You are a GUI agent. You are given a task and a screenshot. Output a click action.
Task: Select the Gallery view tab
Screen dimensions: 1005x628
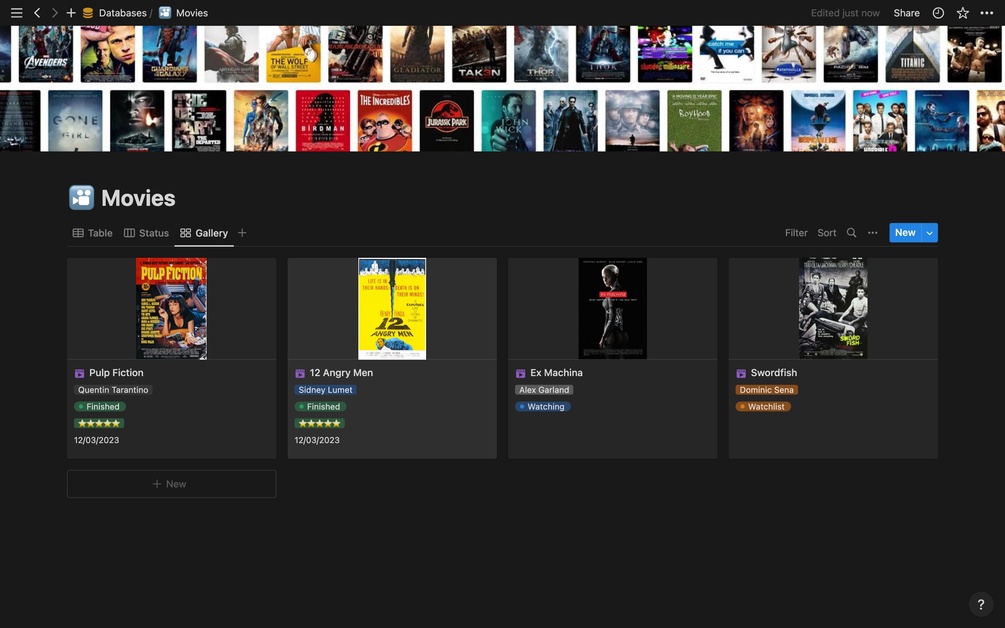pos(204,233)
